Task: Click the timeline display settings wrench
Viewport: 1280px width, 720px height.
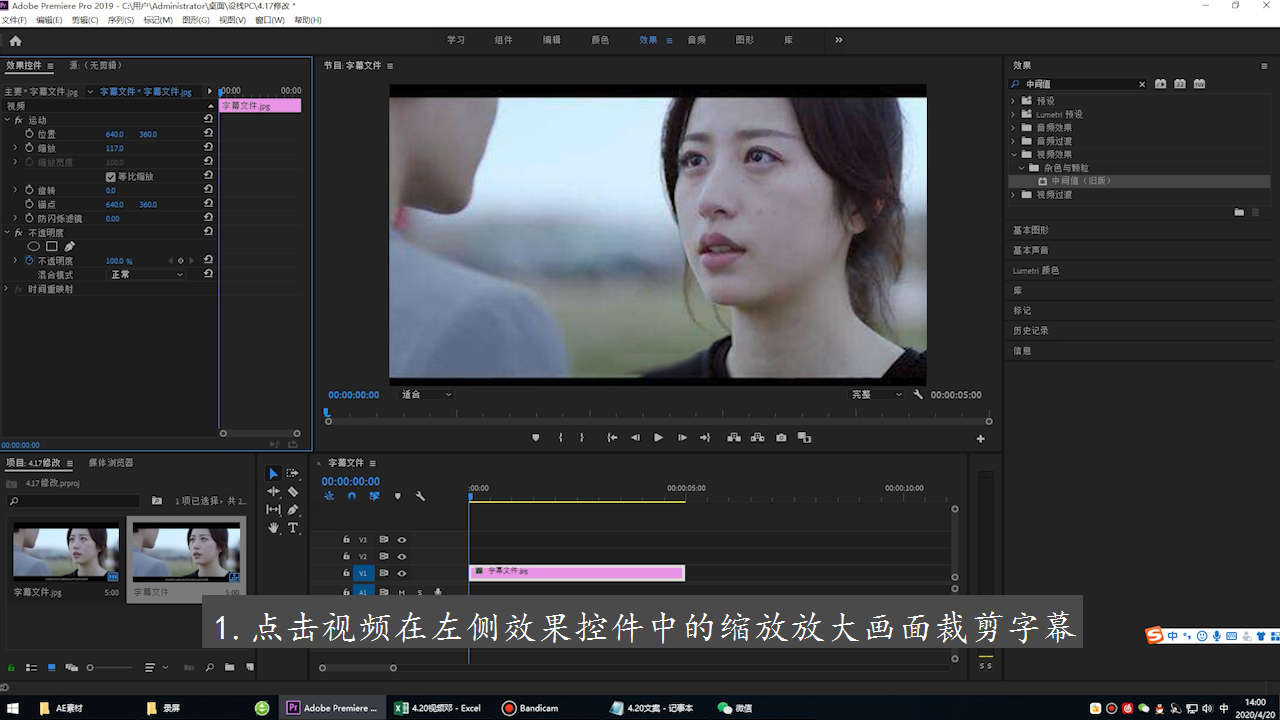Action: tap(420, 496)
